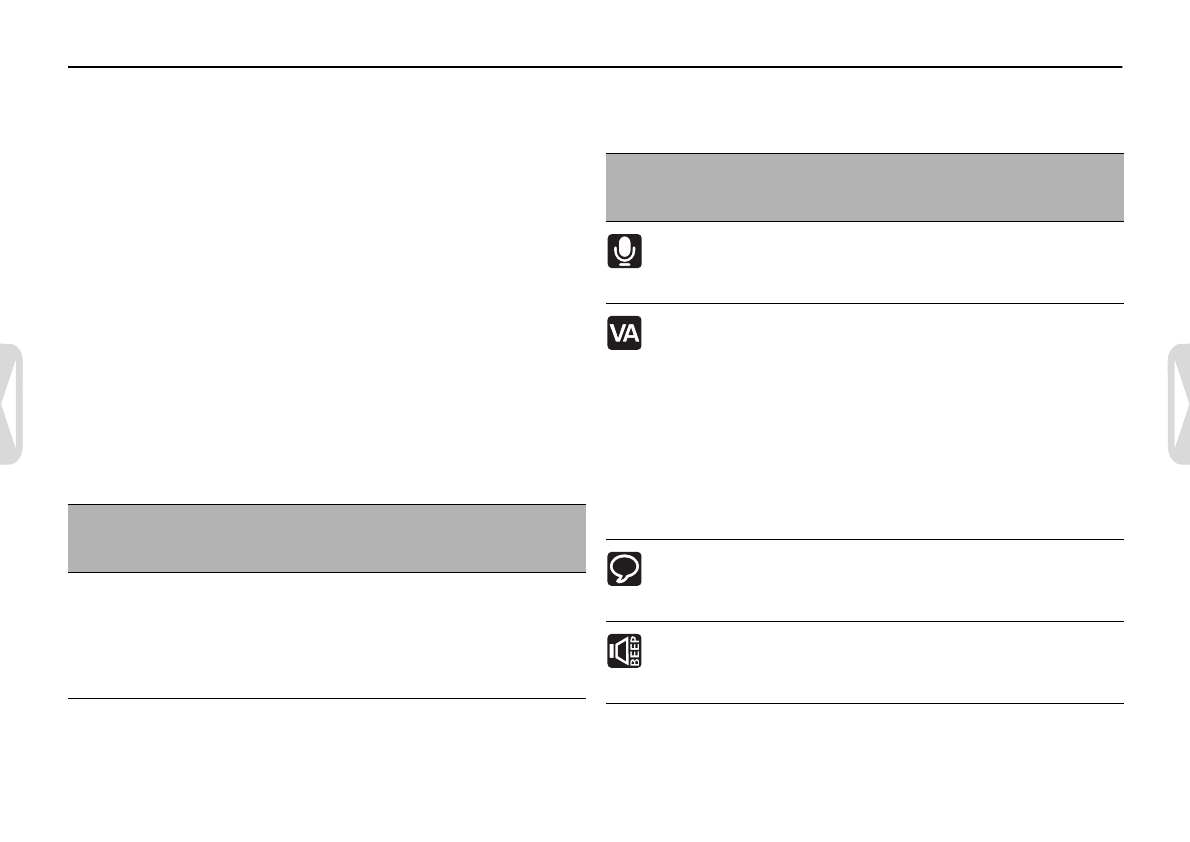Click the BEEP speaker icon
1190x842 pixels.
point(625,651)
